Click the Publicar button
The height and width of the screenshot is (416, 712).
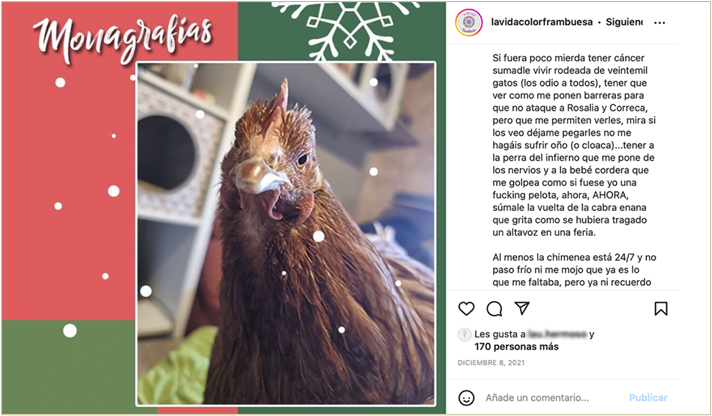point(648,398)
